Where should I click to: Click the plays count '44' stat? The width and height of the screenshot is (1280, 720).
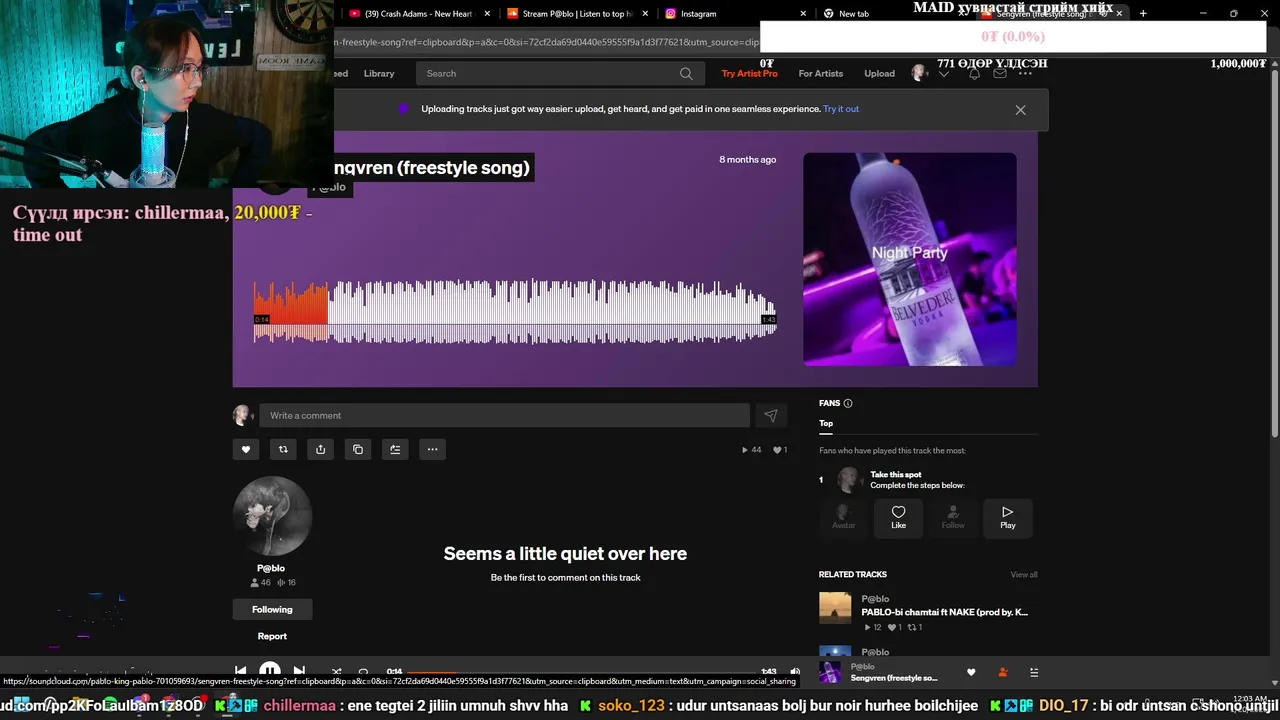[x=751, y=450]
